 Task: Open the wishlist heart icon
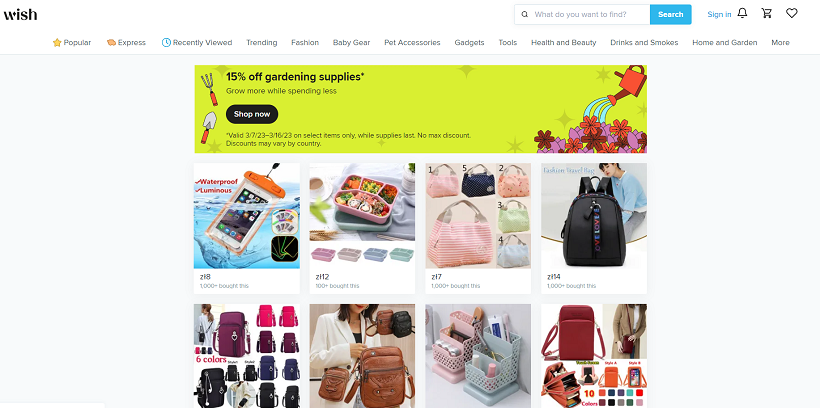tap(792, 14)
